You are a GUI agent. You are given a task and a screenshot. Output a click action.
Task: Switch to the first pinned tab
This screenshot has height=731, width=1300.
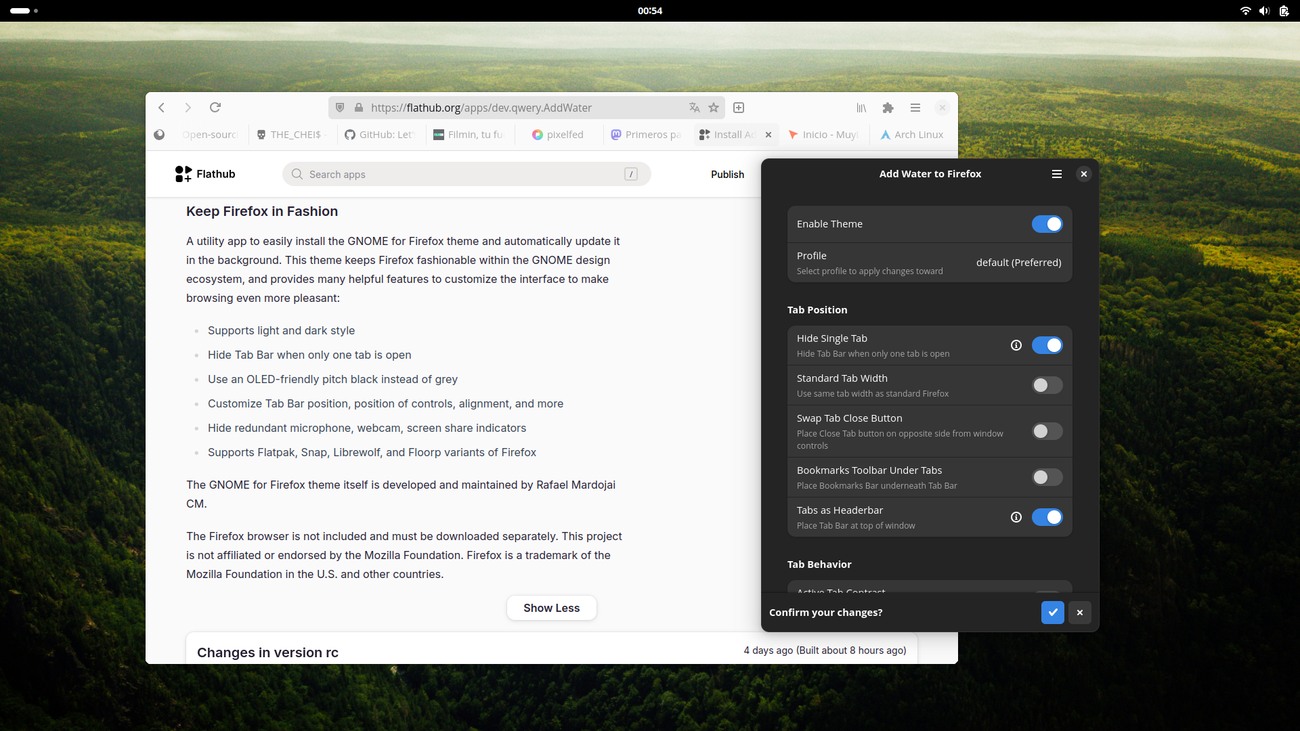coord(160,135)
